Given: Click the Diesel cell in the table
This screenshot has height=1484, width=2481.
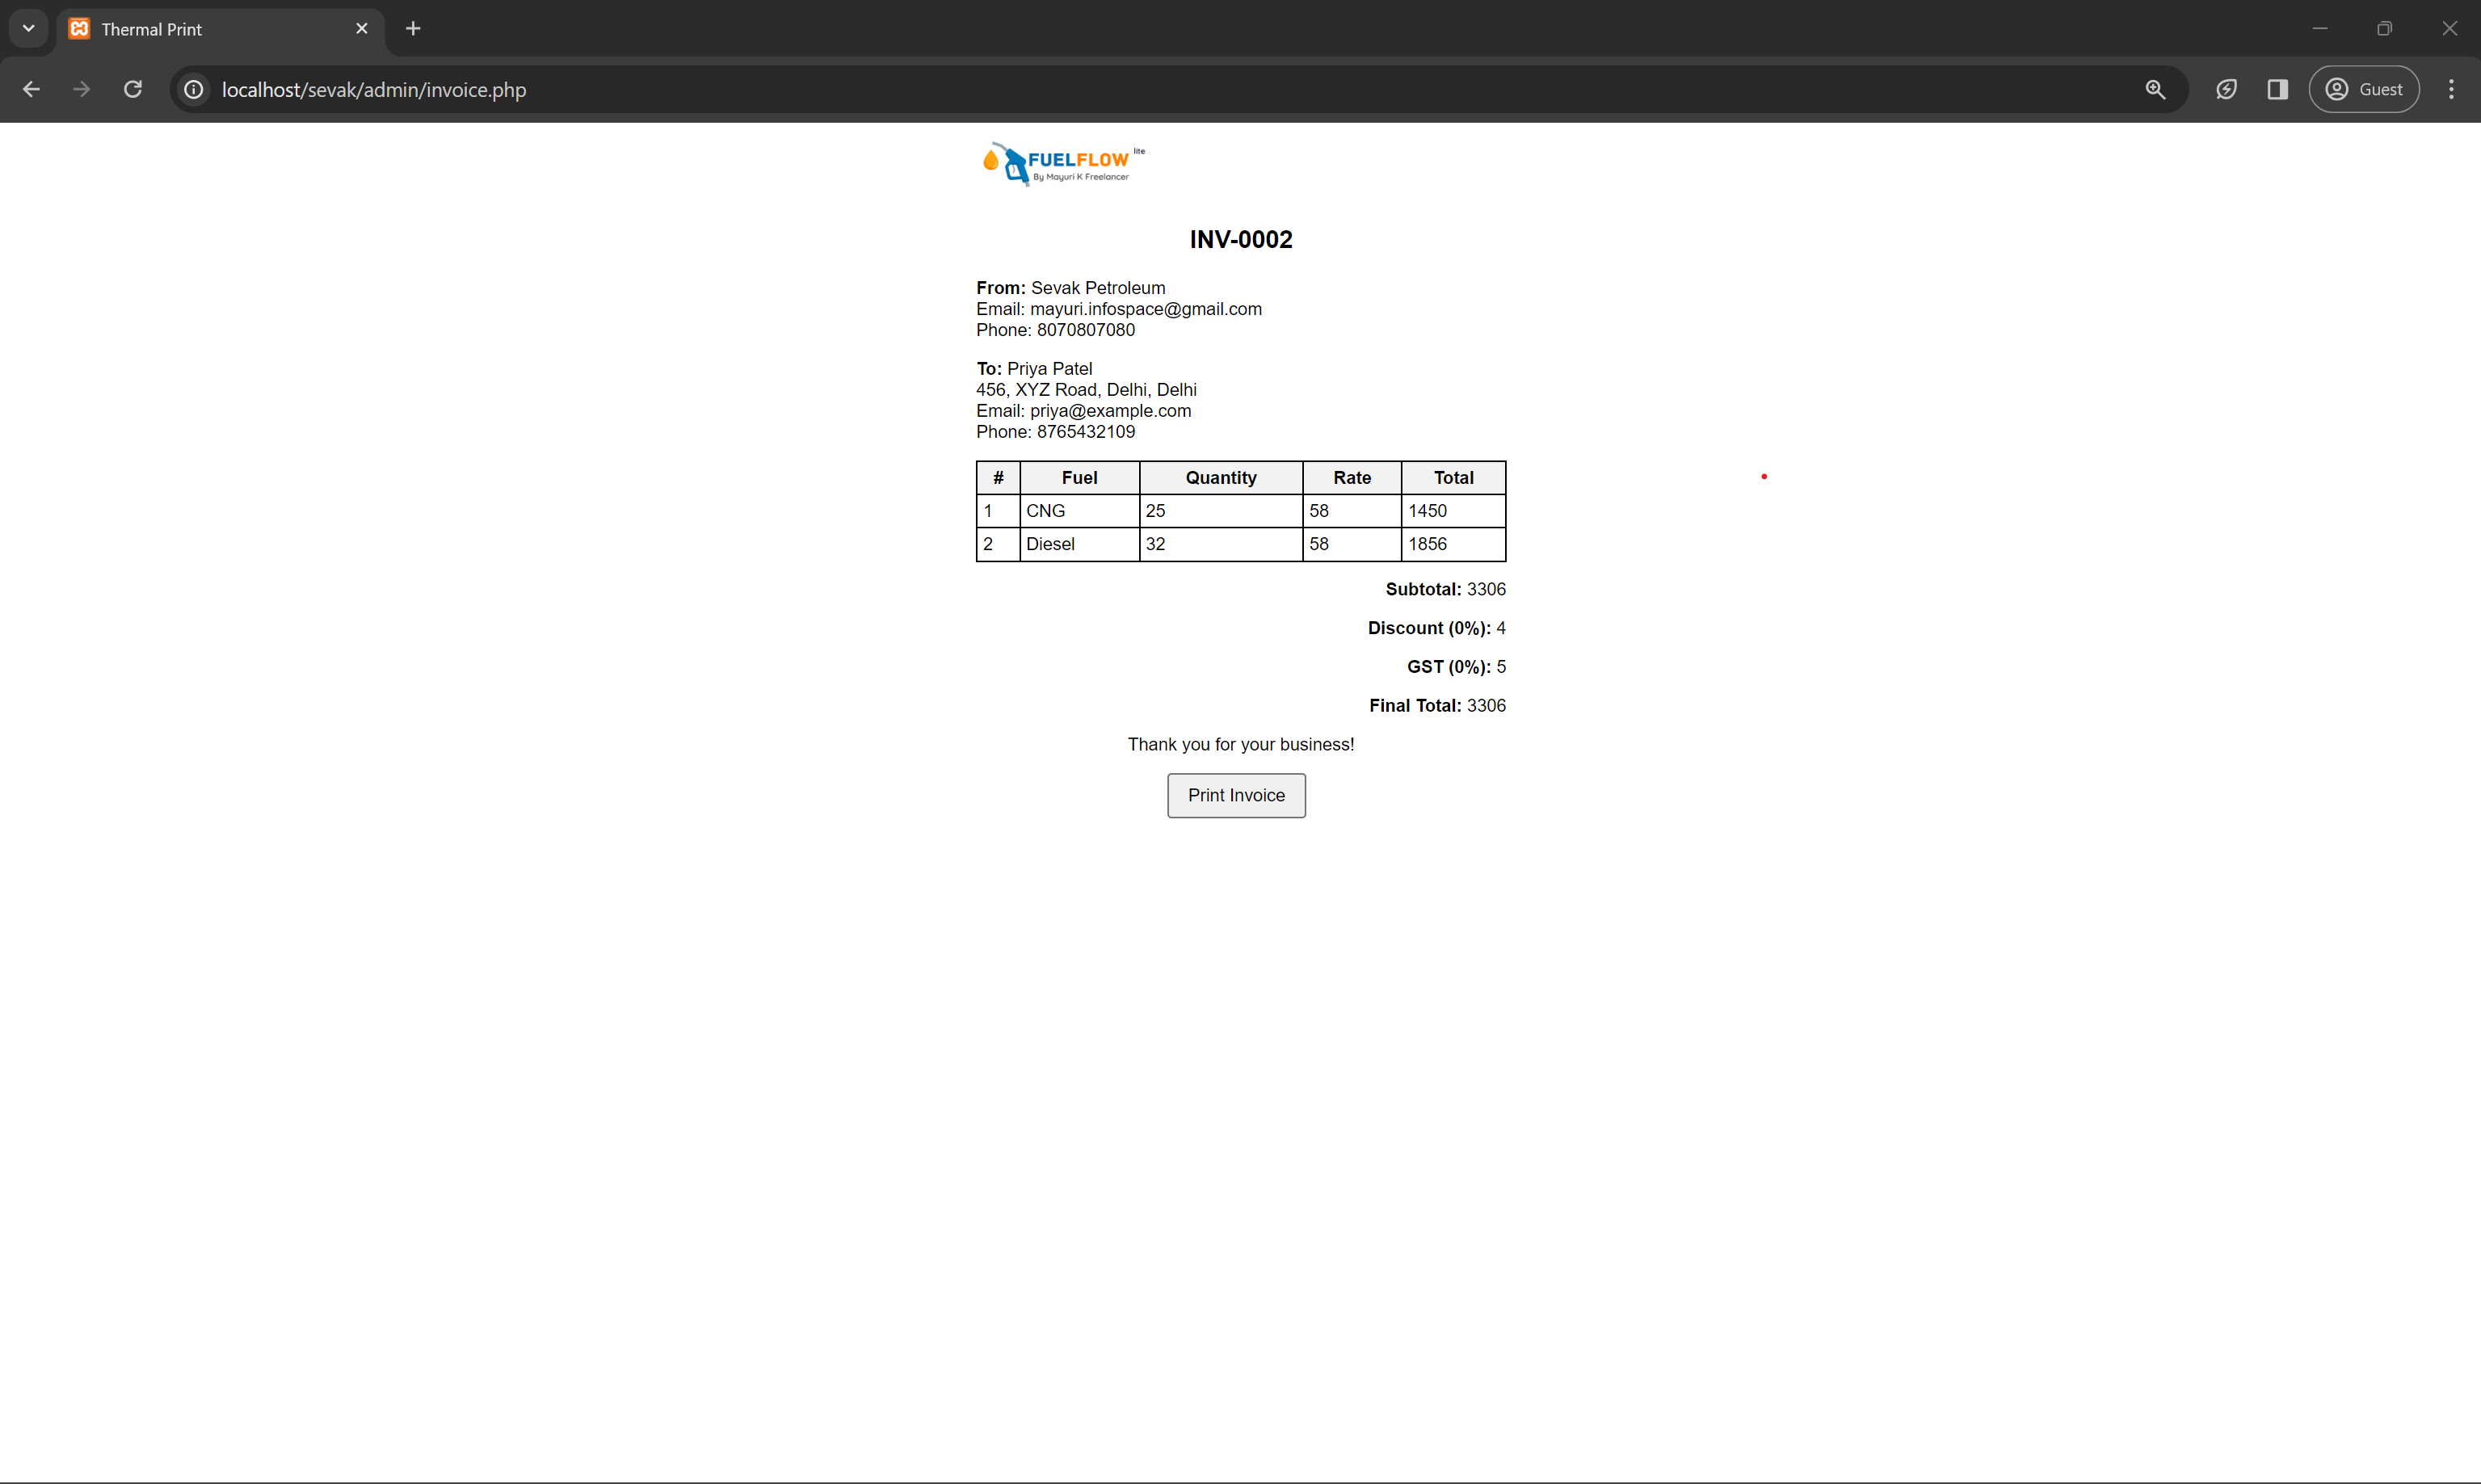Looking at the screenshot, I should [1051, 544].
